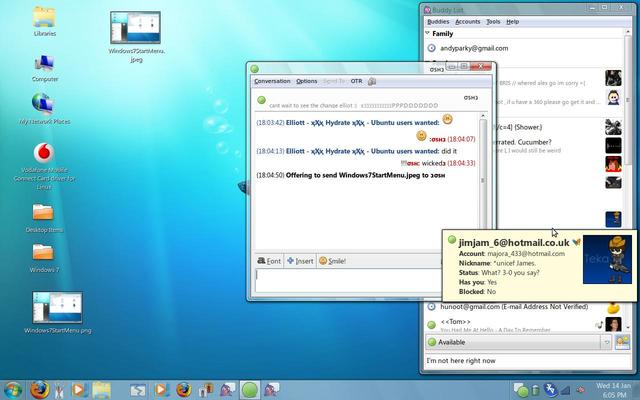This screenshot has width=640, height=400.
Task: Click the OTR privacy status icon beside OTR
Action: click(x=371, y=81)
